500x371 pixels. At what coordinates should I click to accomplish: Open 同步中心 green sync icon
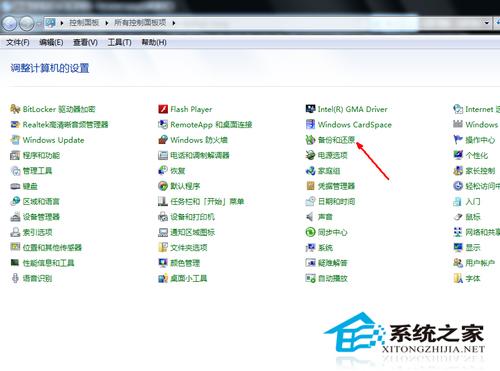[310, 232]
